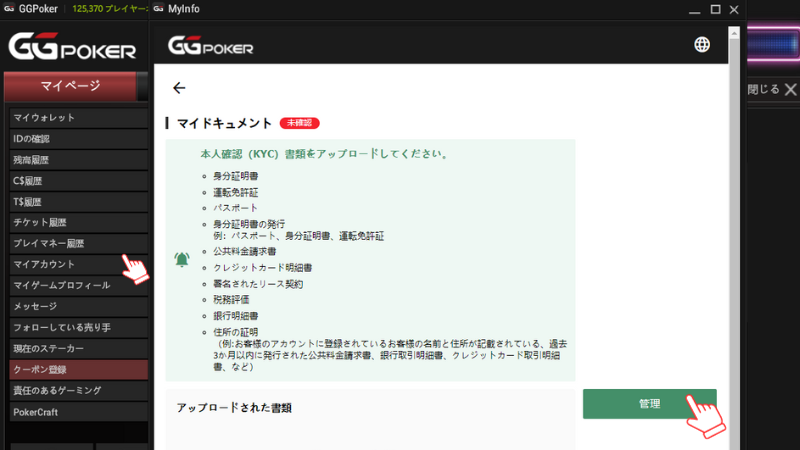Click the MyInfo window title icon
Viewport: 800px width, 450px height.
159,9
